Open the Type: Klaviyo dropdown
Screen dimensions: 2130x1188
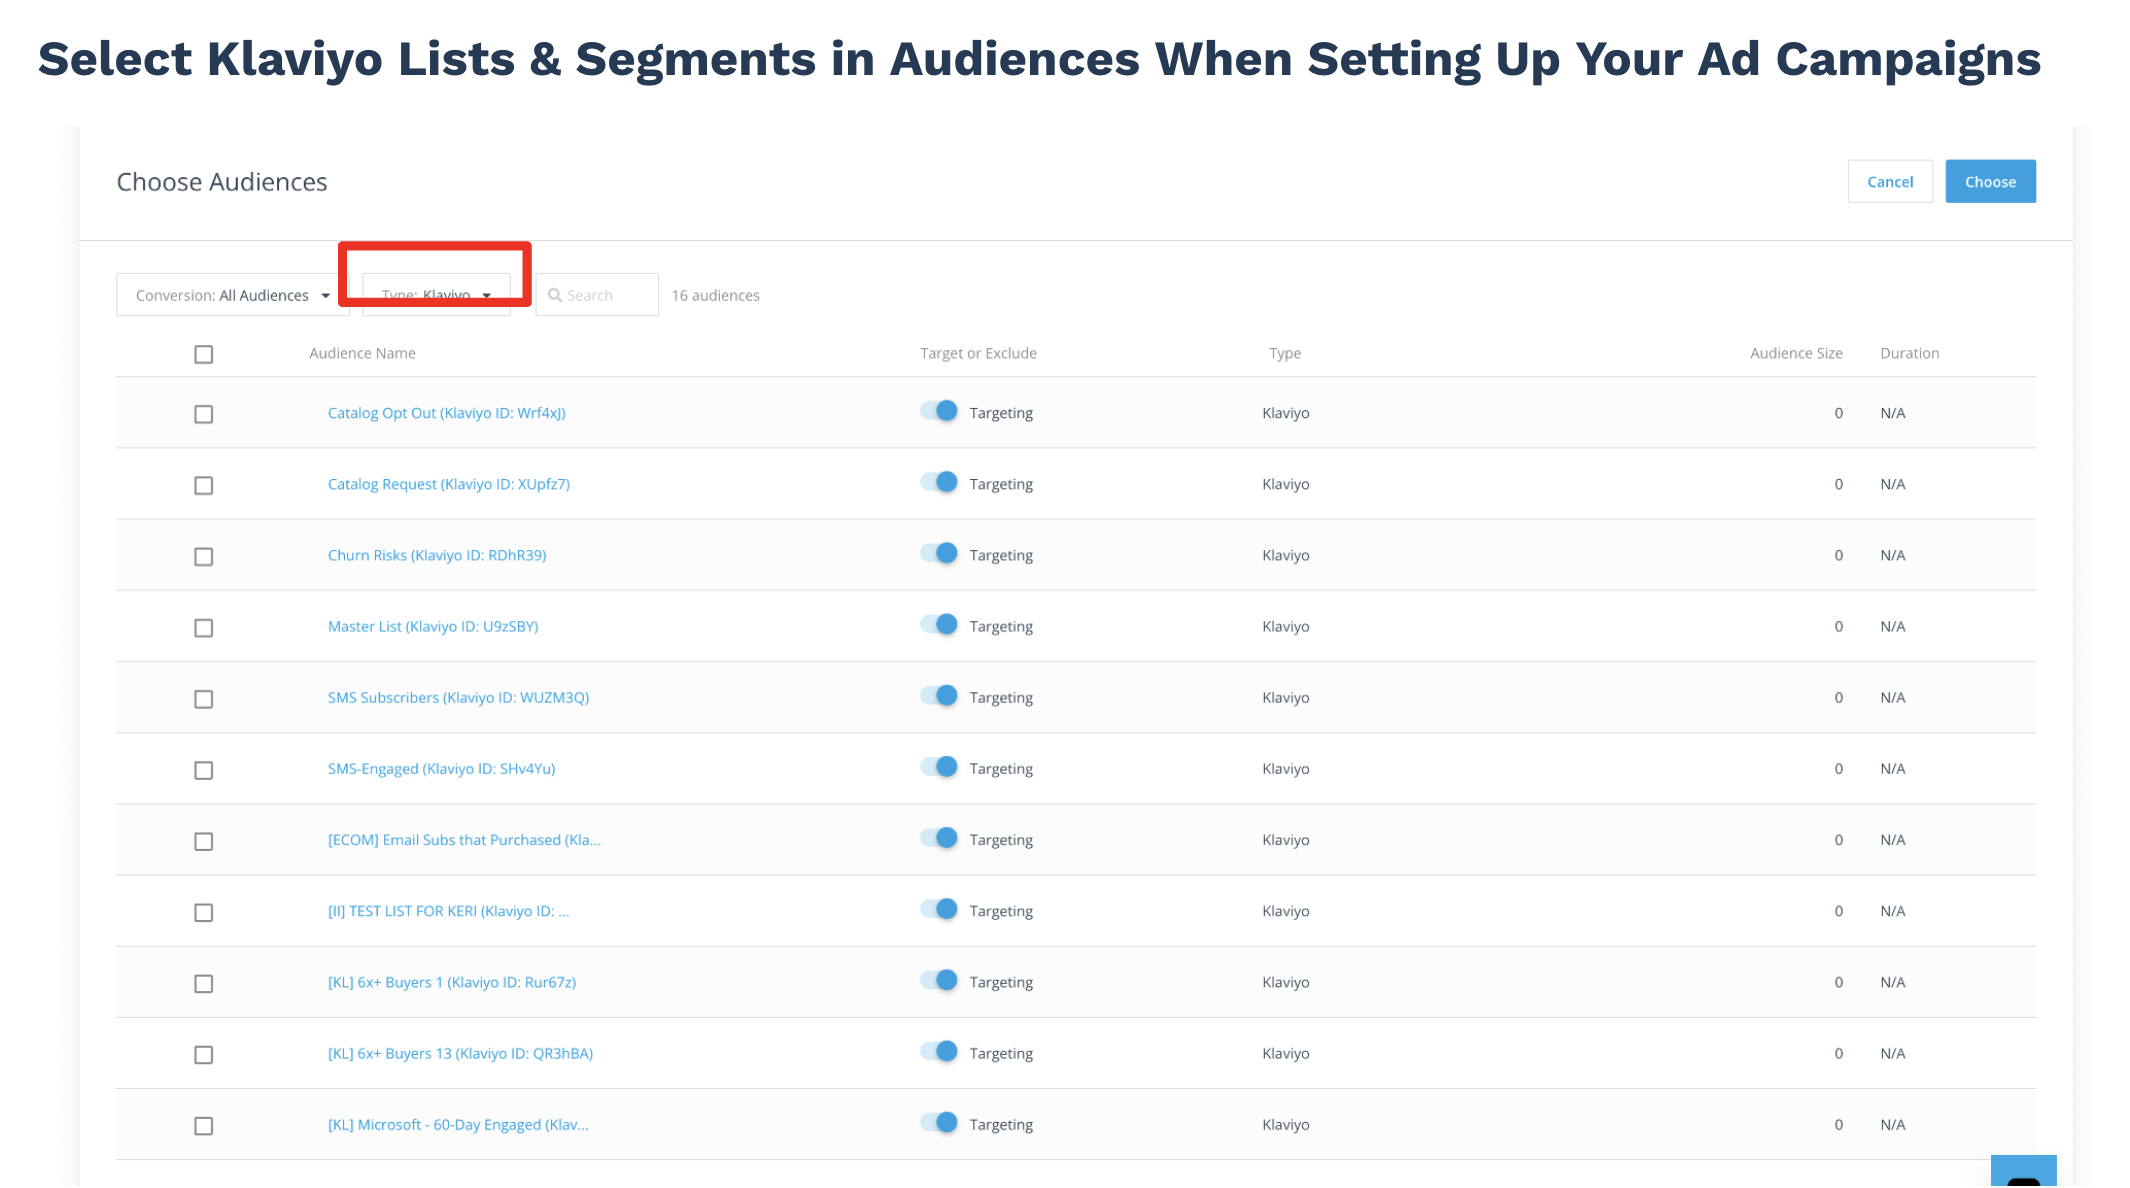[436, 295]
